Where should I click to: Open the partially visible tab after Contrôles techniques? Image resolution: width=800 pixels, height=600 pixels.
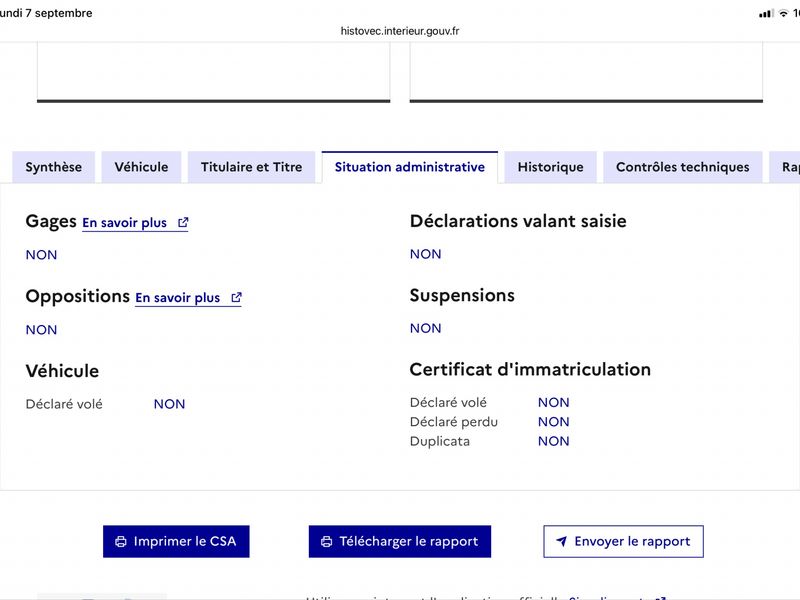(x=785, y=167)
